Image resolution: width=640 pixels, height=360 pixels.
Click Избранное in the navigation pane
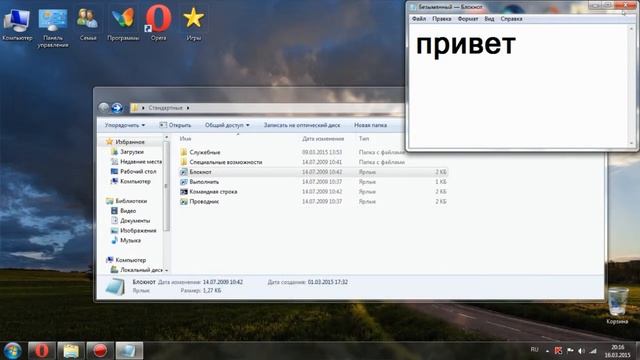(130, 142)
